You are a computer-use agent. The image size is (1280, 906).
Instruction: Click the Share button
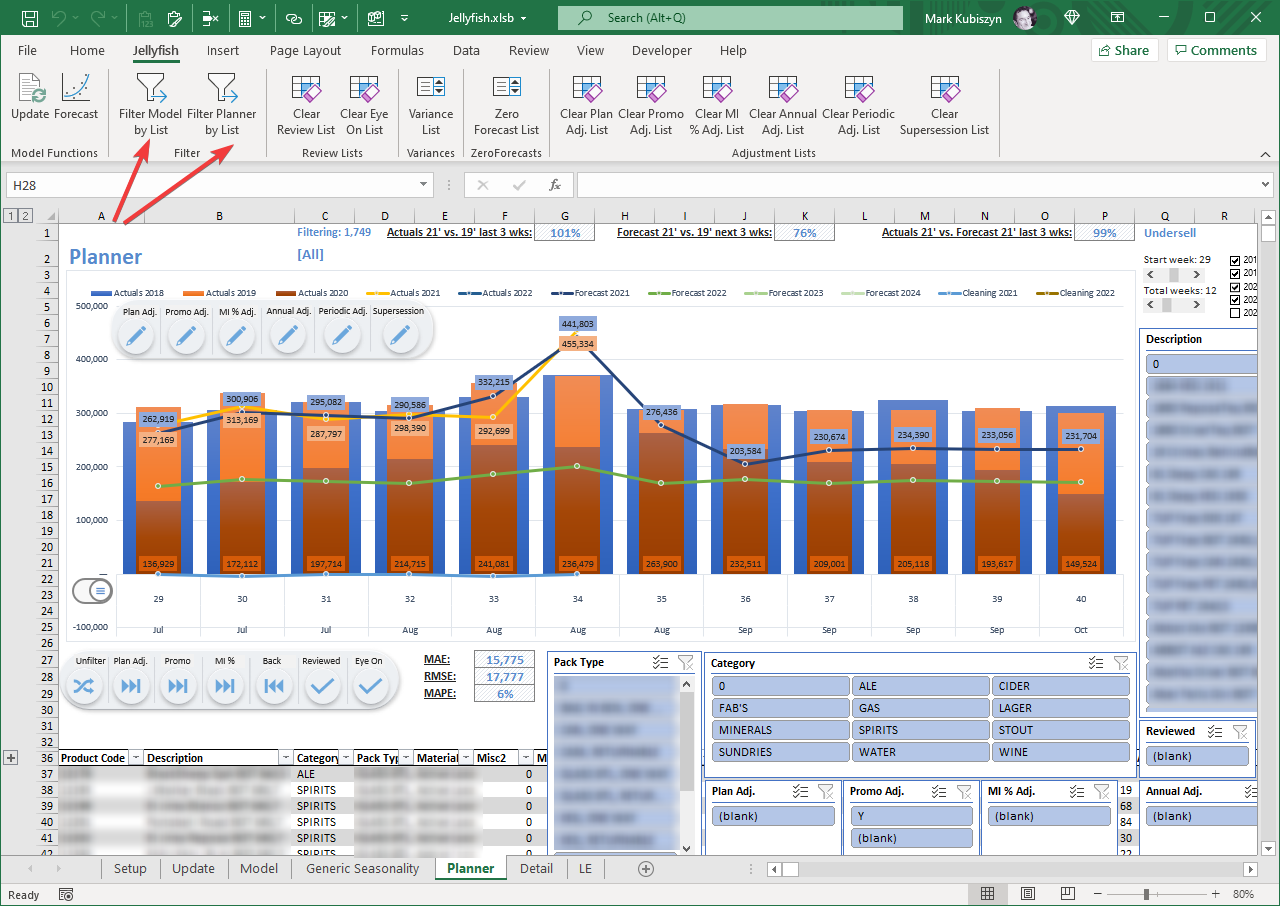pos(1125,50)
